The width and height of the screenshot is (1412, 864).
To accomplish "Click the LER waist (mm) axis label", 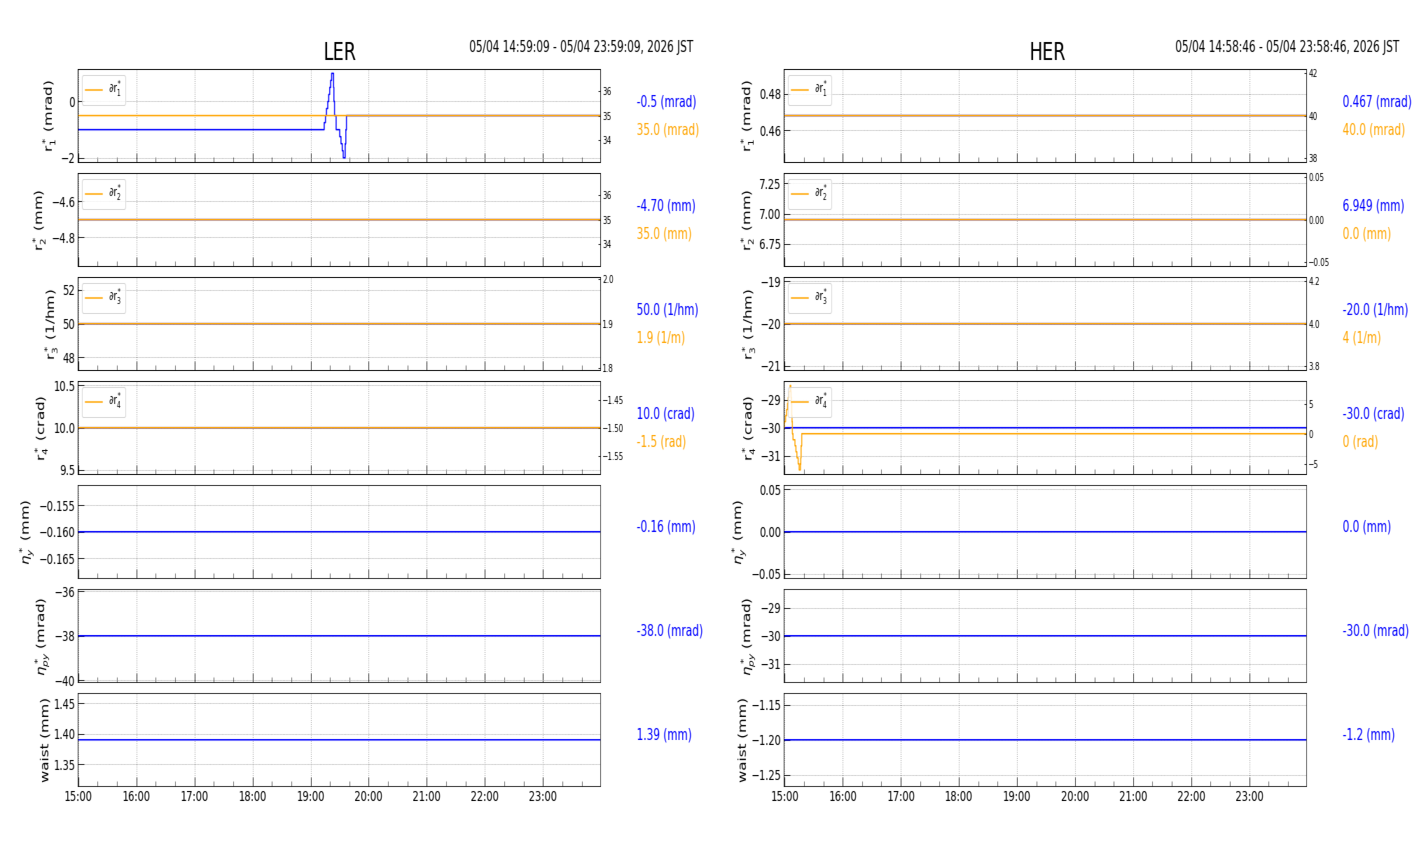I will coord(43,740).
